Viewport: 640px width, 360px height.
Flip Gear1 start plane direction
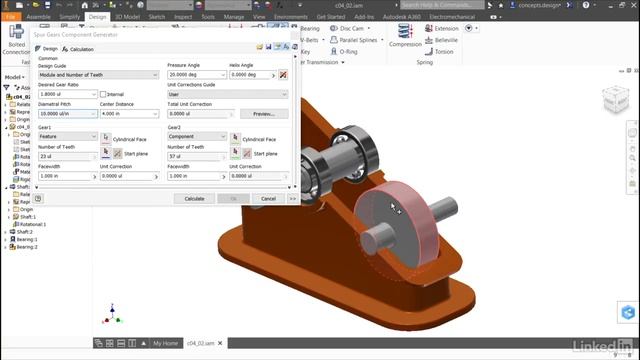pyautogui.click(x=118, y=153)
